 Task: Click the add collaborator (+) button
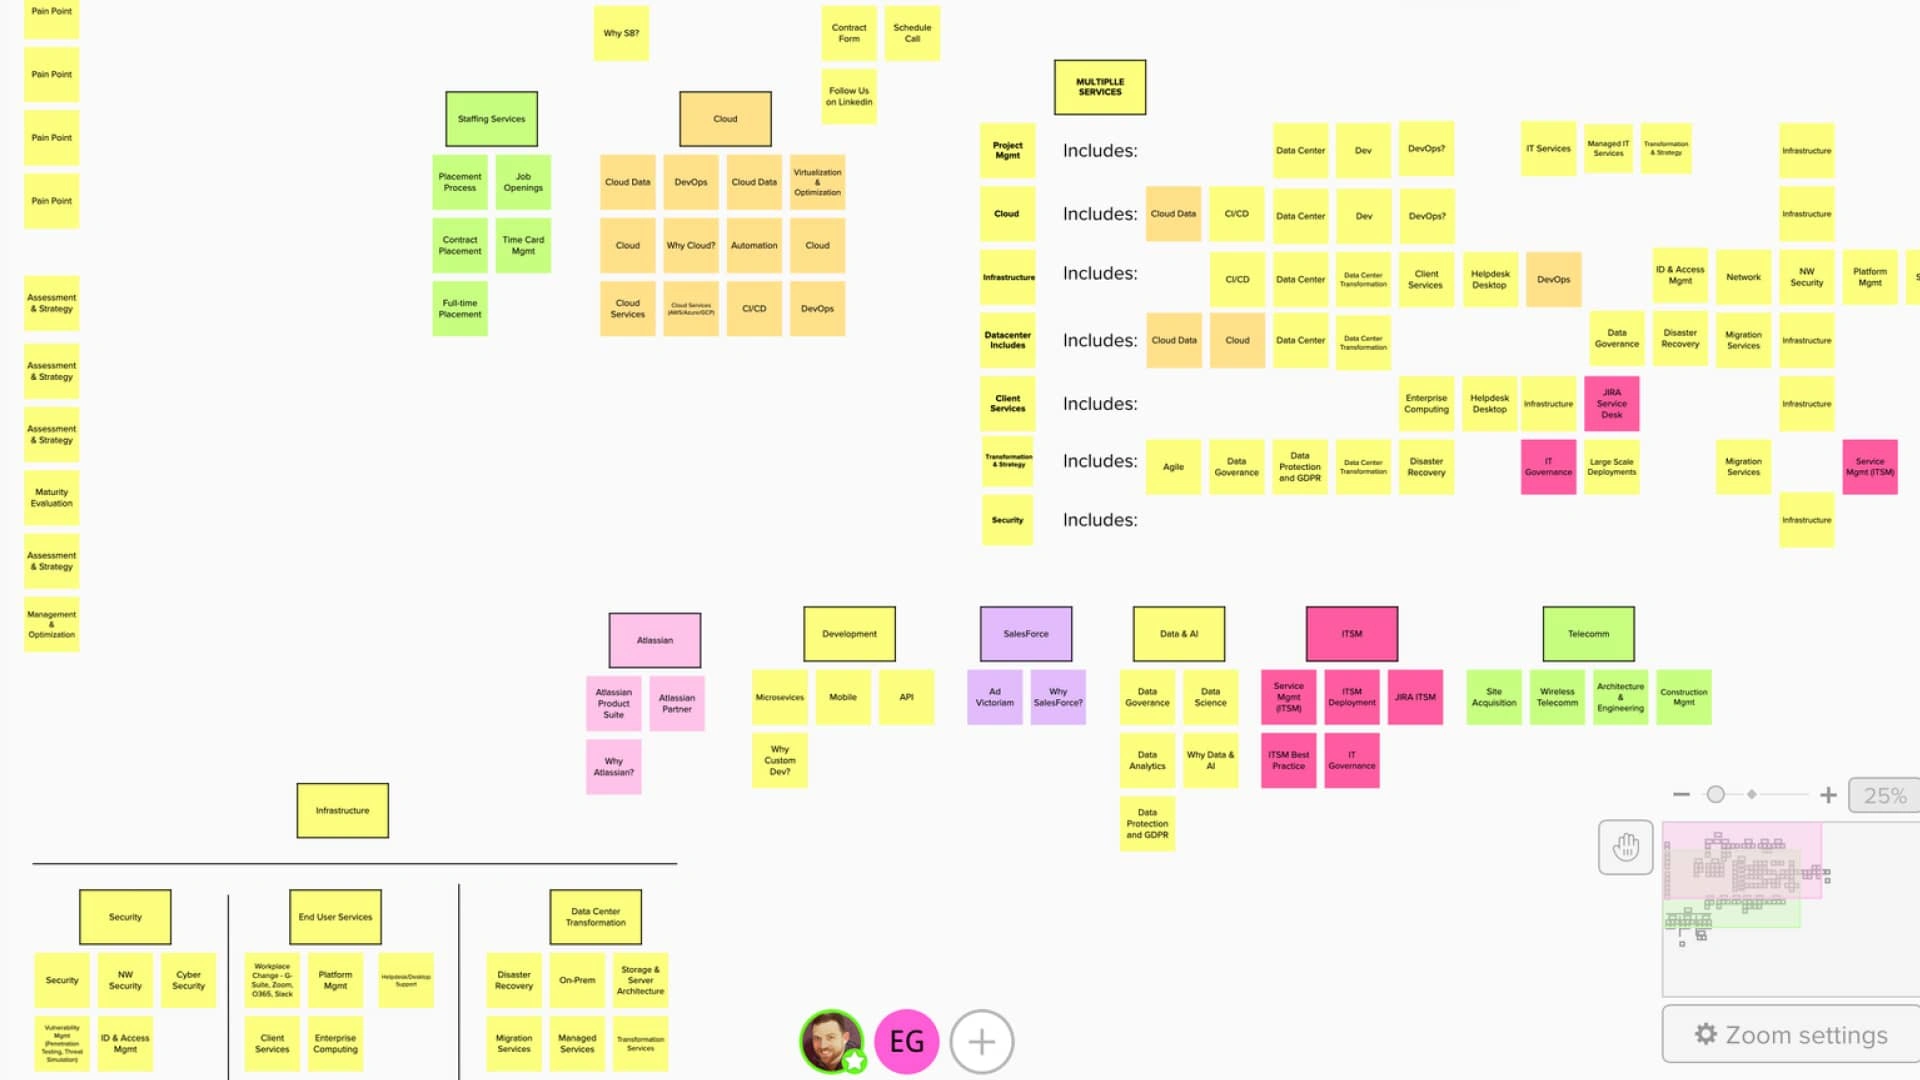981,1042
